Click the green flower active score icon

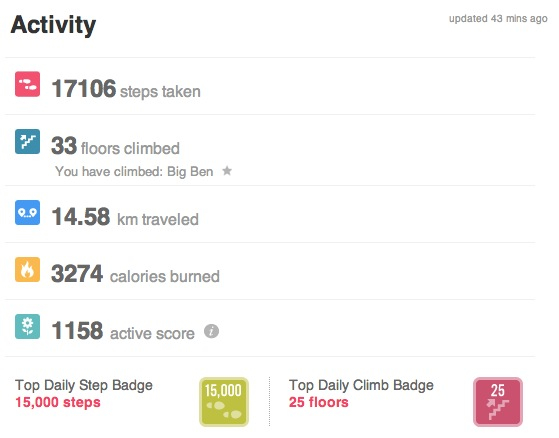pos(27,326)
